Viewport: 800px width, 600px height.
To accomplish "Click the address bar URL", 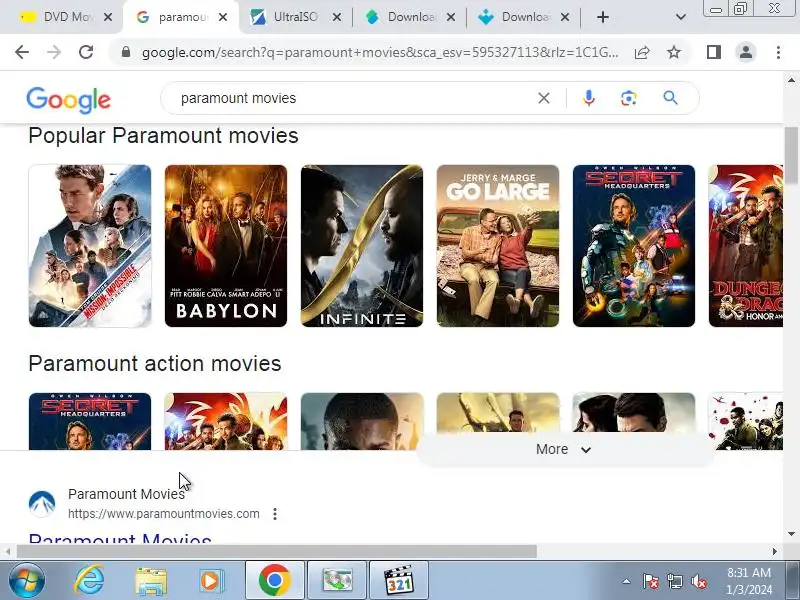I will pyautogui.click(x=380, y=52).
